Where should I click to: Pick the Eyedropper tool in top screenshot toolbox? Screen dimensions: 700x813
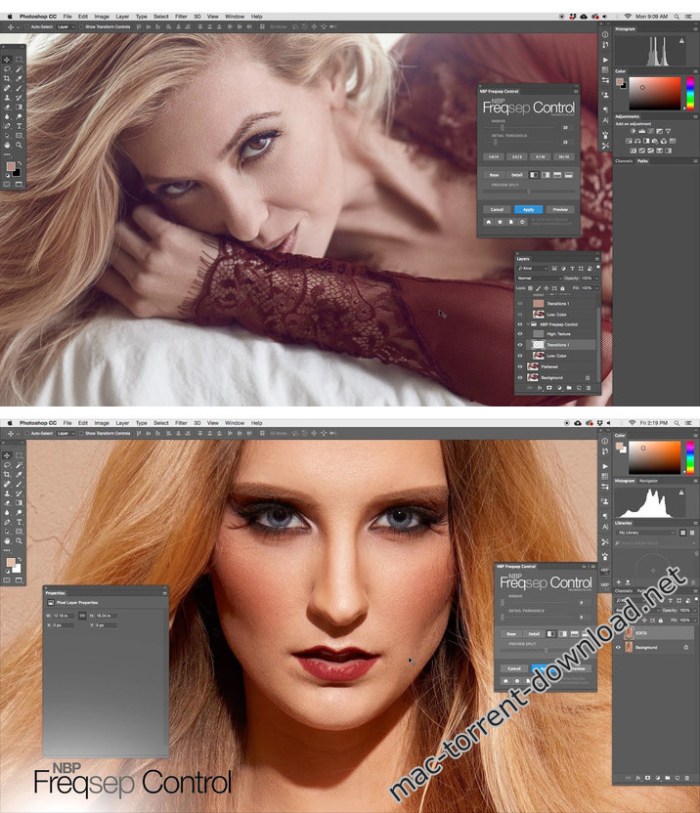point(19,78)
